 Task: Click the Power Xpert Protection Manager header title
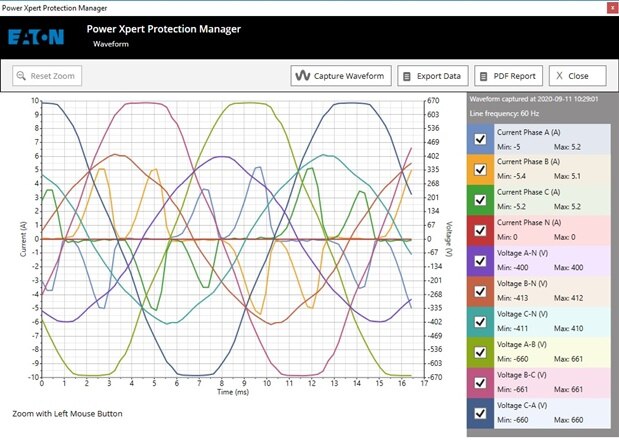164,29
